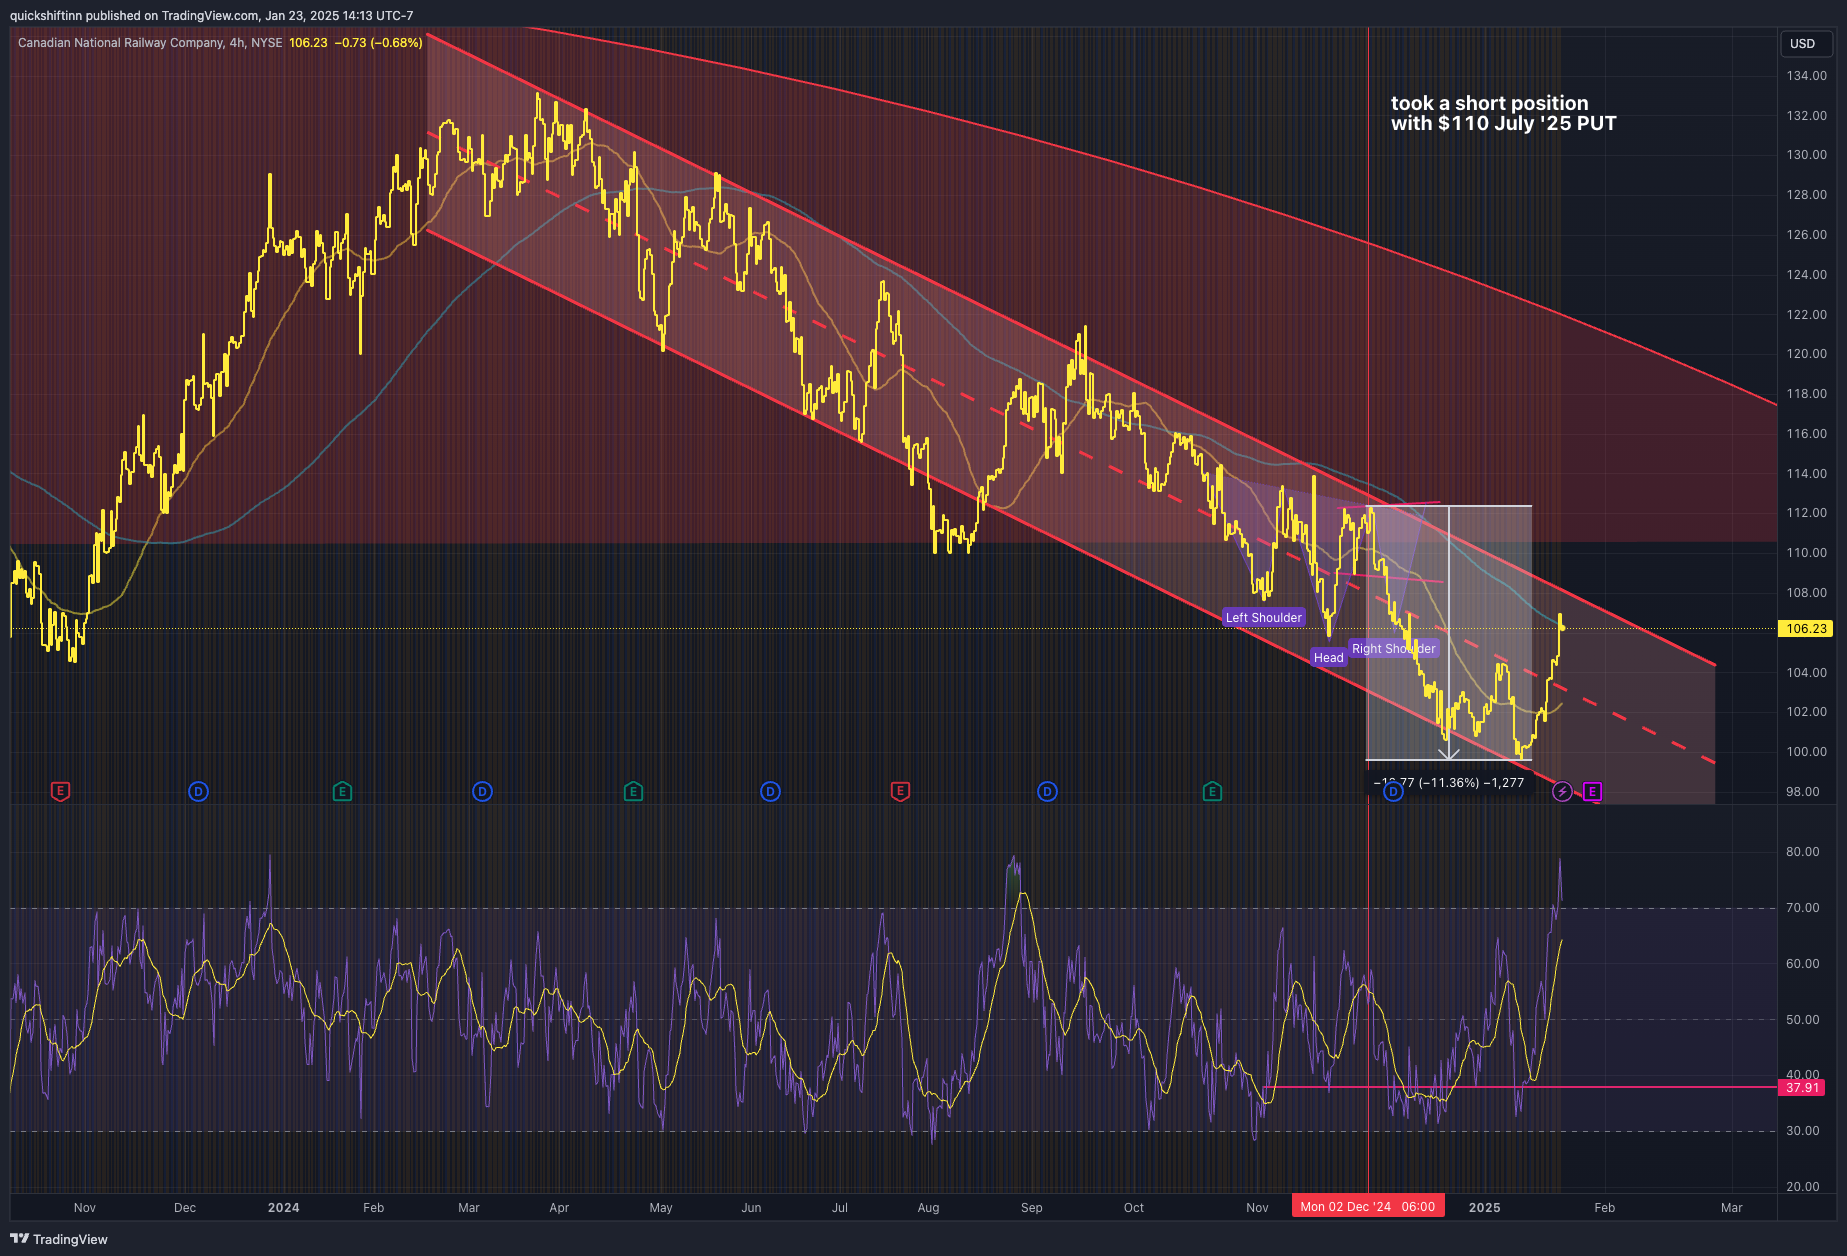Click the 134.00 price axis label

(x=1806, y=76)
